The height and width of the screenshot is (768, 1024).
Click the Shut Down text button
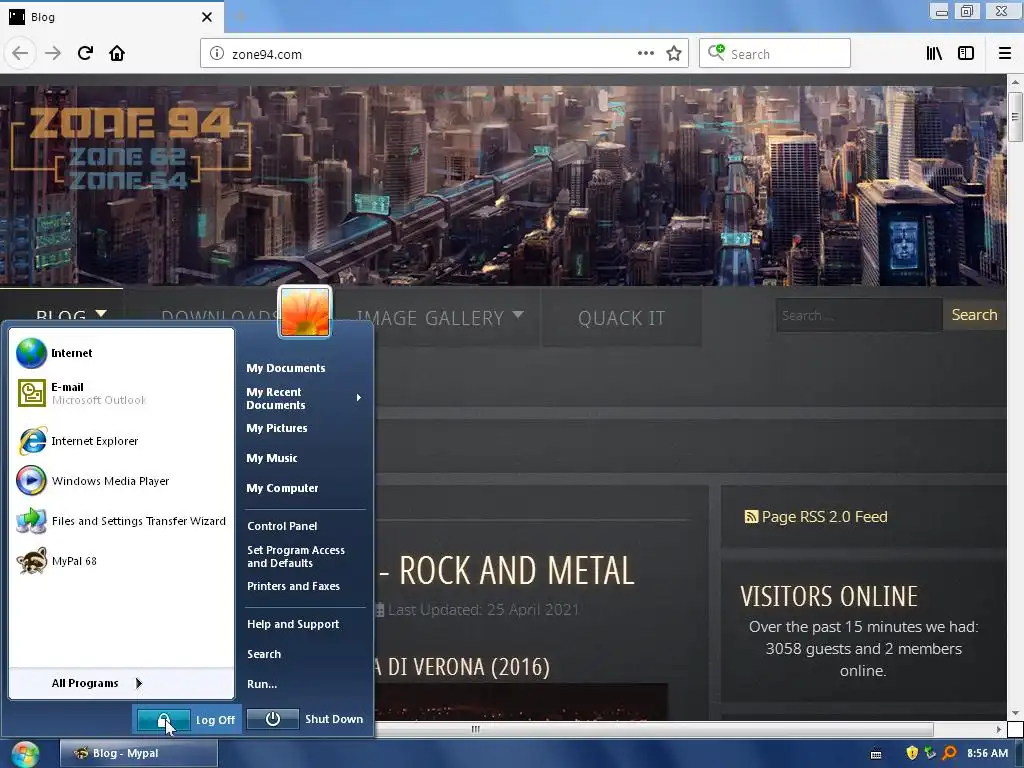(x=334, y=719)
